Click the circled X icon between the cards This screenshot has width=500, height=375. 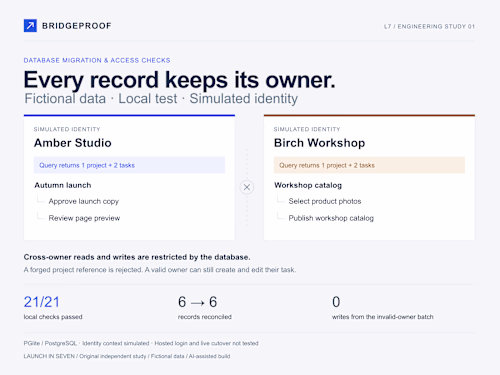[247, 187]
